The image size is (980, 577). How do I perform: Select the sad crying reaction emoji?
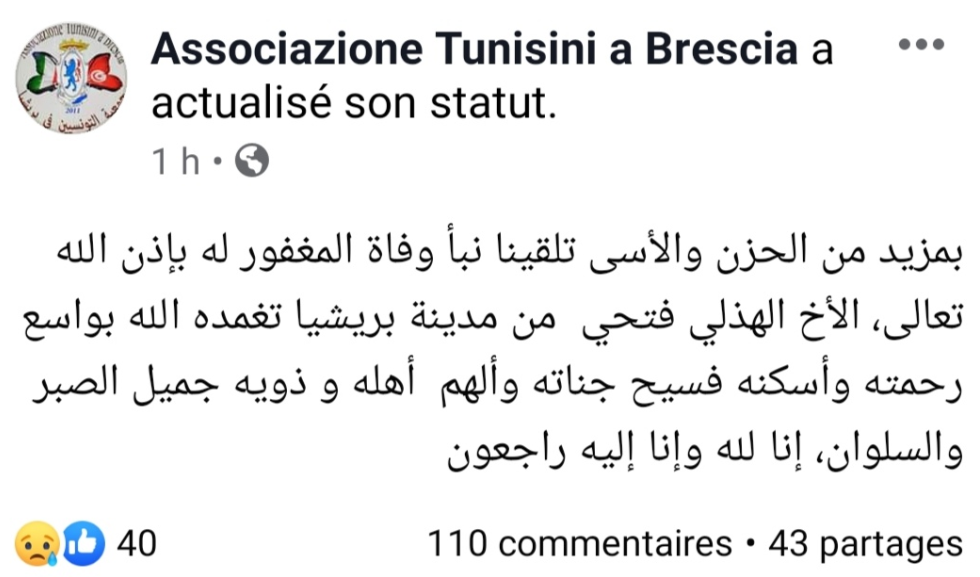(x=37, y=544)
